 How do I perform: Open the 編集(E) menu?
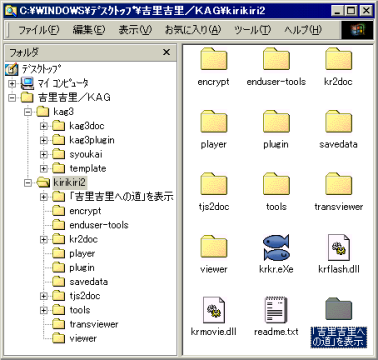(x=89, y=30)
